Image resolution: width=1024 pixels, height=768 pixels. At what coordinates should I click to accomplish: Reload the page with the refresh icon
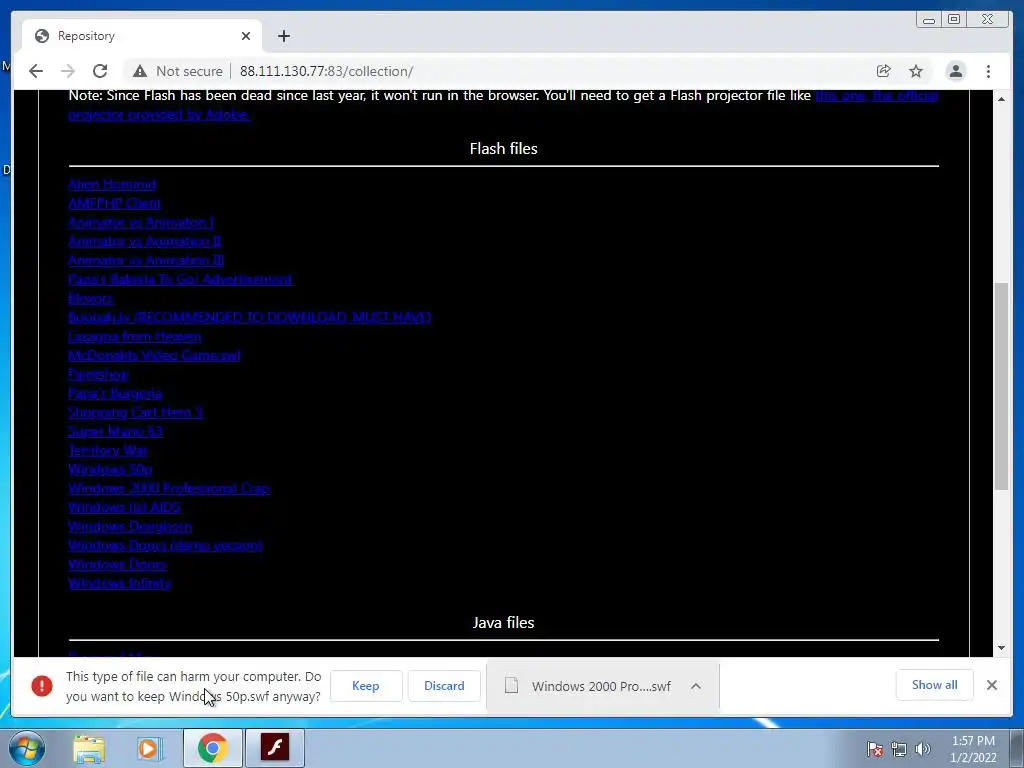(x=100, y=71)
